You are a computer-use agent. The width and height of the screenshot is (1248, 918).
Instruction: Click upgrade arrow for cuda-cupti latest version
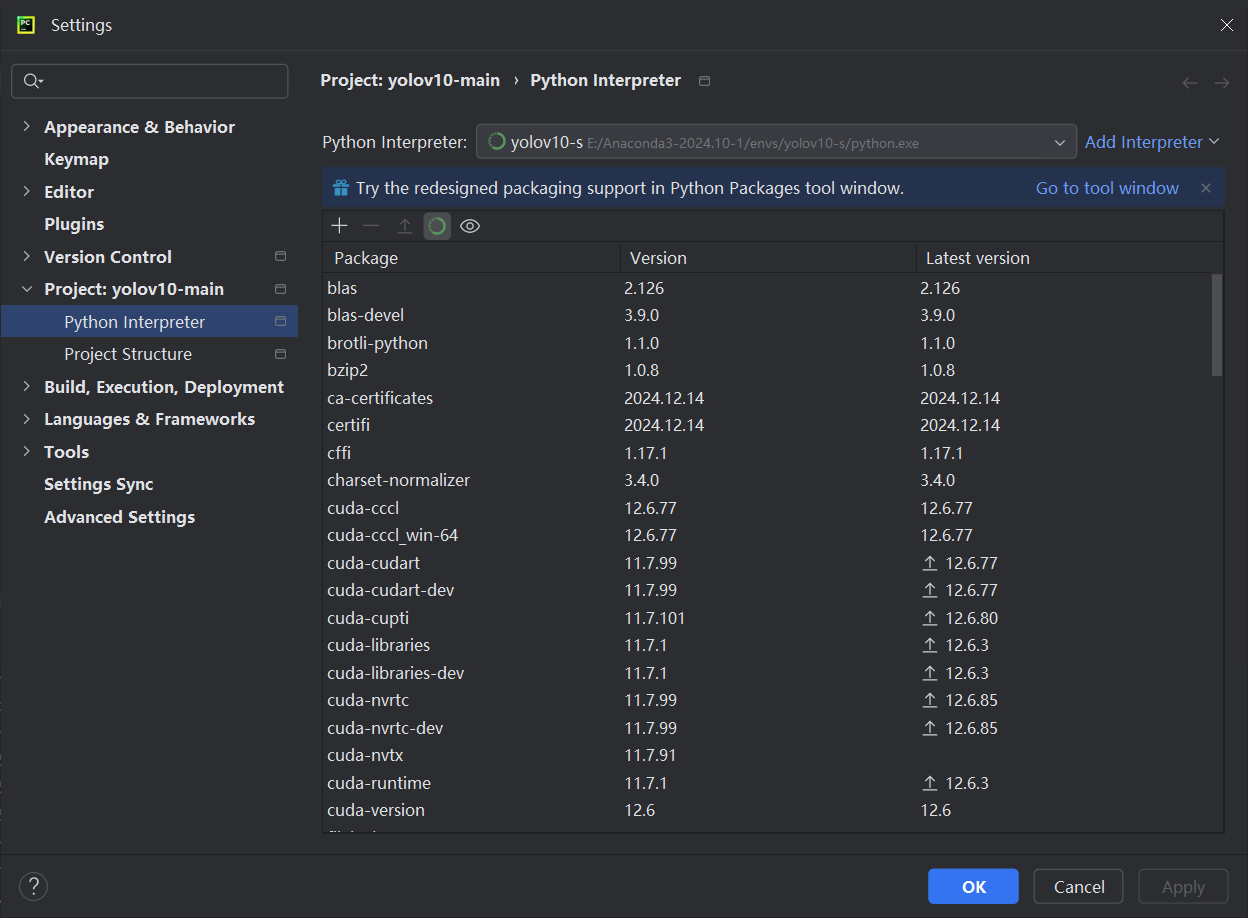930,618
